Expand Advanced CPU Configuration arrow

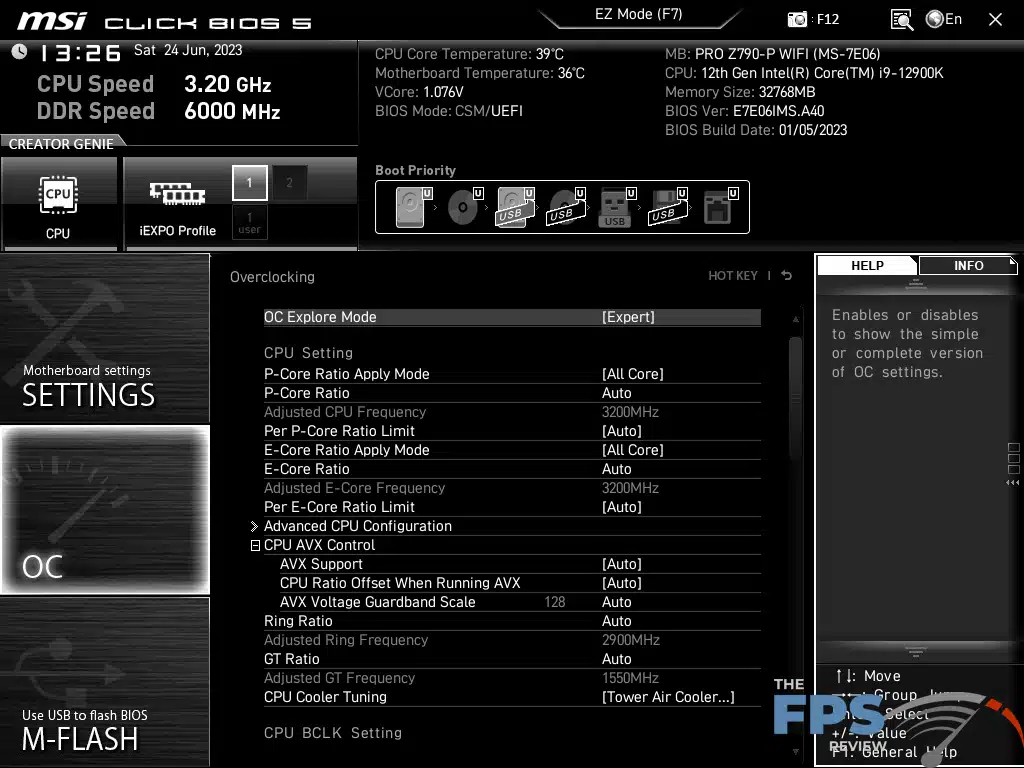pos(255,526)
